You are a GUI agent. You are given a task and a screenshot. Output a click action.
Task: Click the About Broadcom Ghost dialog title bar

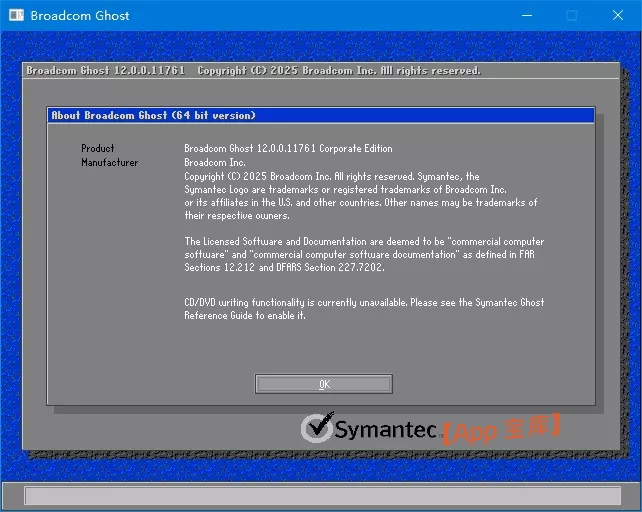pyautogui.click(x=320, y=115)
